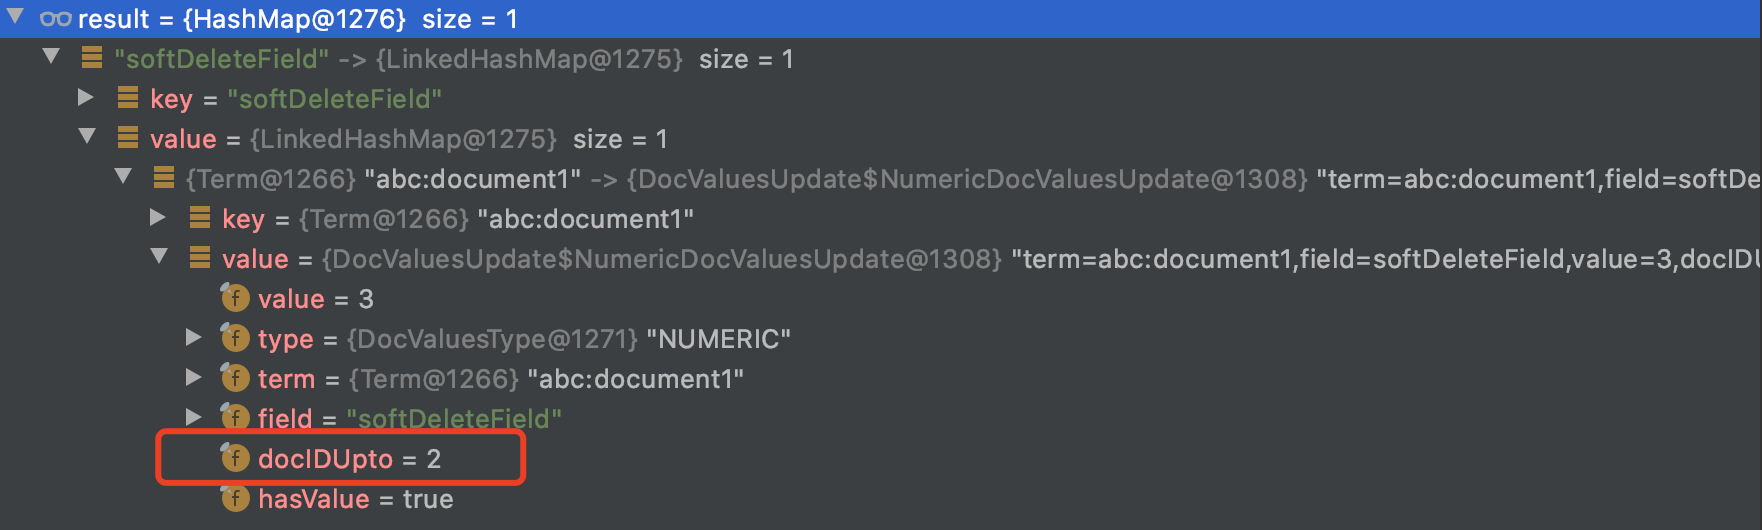
Task: Collapse the result HashMap root node
Action: [15, 16]
